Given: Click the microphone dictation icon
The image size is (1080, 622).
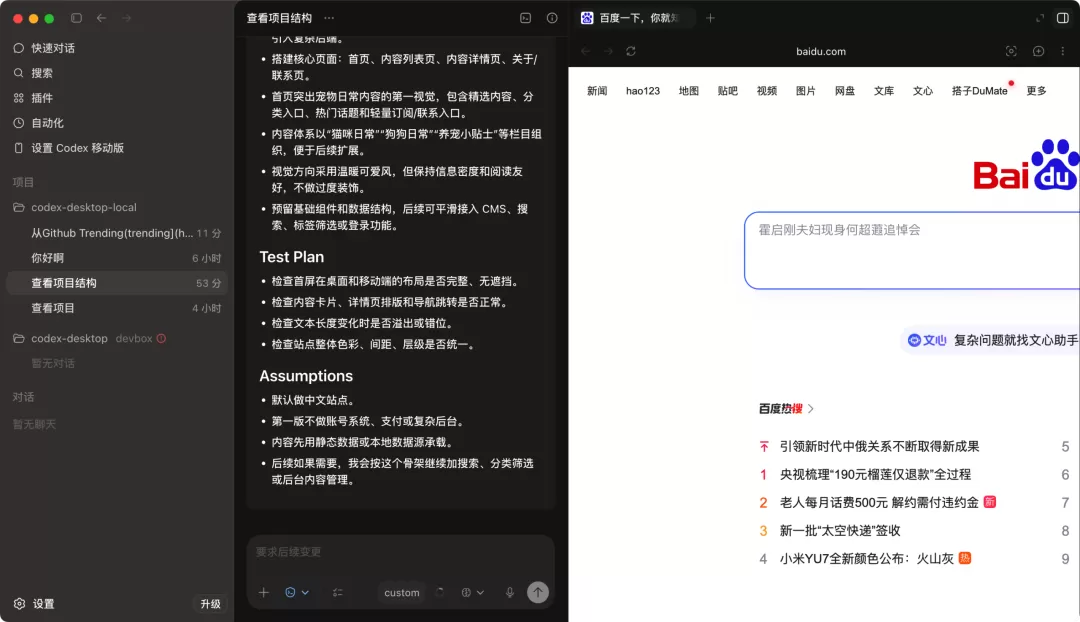Looking at the screenshot, I should click(x=510, y=592).
